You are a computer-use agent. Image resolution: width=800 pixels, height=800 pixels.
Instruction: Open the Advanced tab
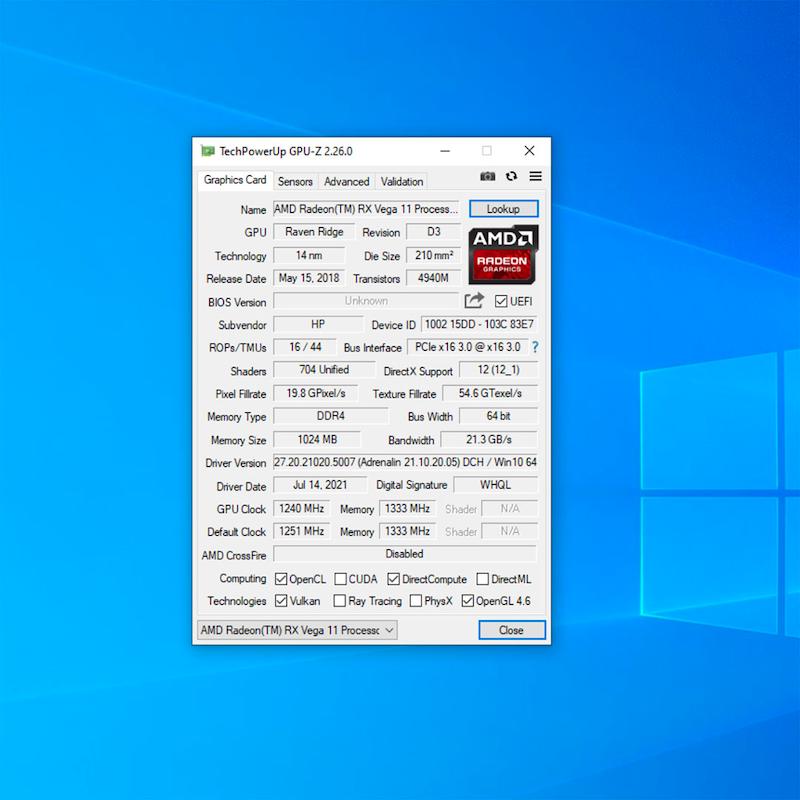pos(346,182)
